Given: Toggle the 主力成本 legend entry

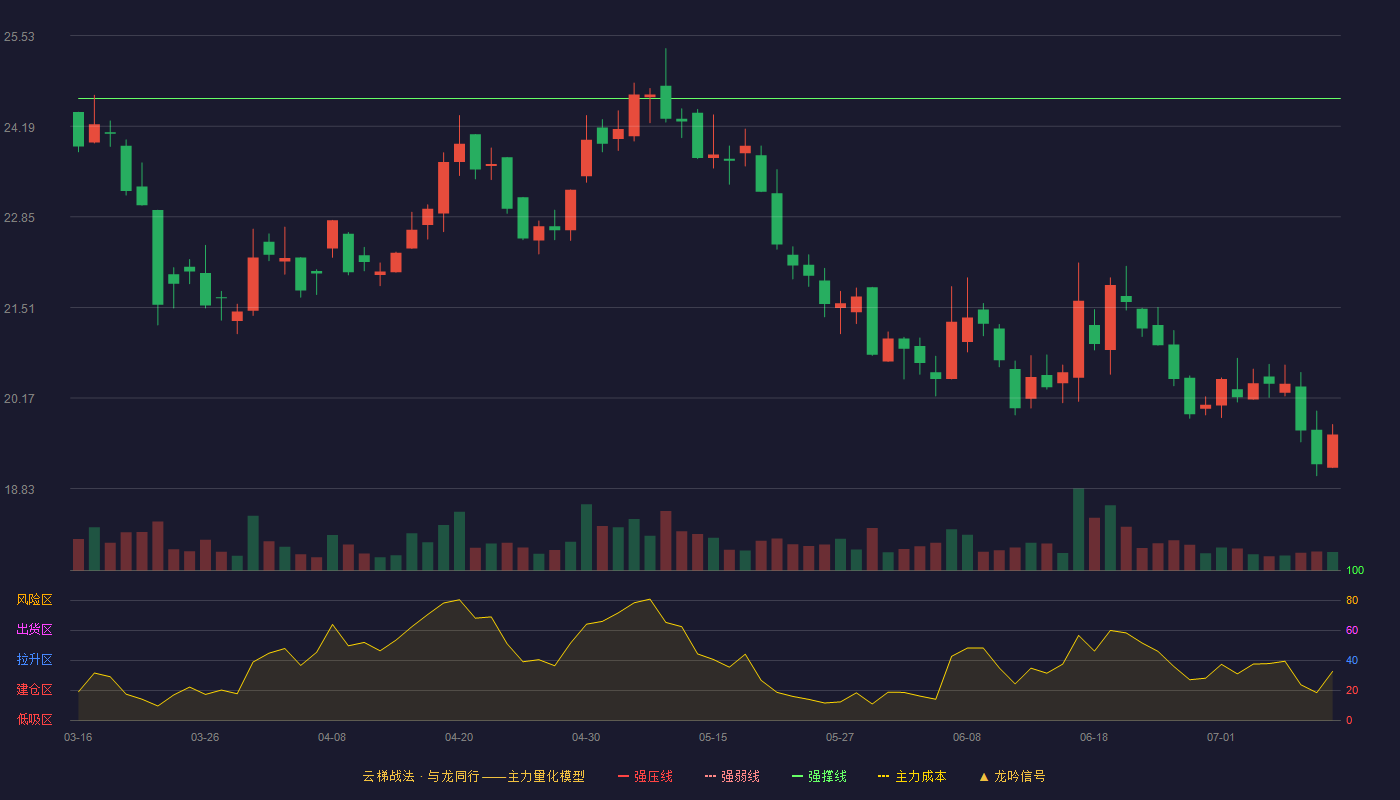Looking at the screenshot, I should [912, 776].
